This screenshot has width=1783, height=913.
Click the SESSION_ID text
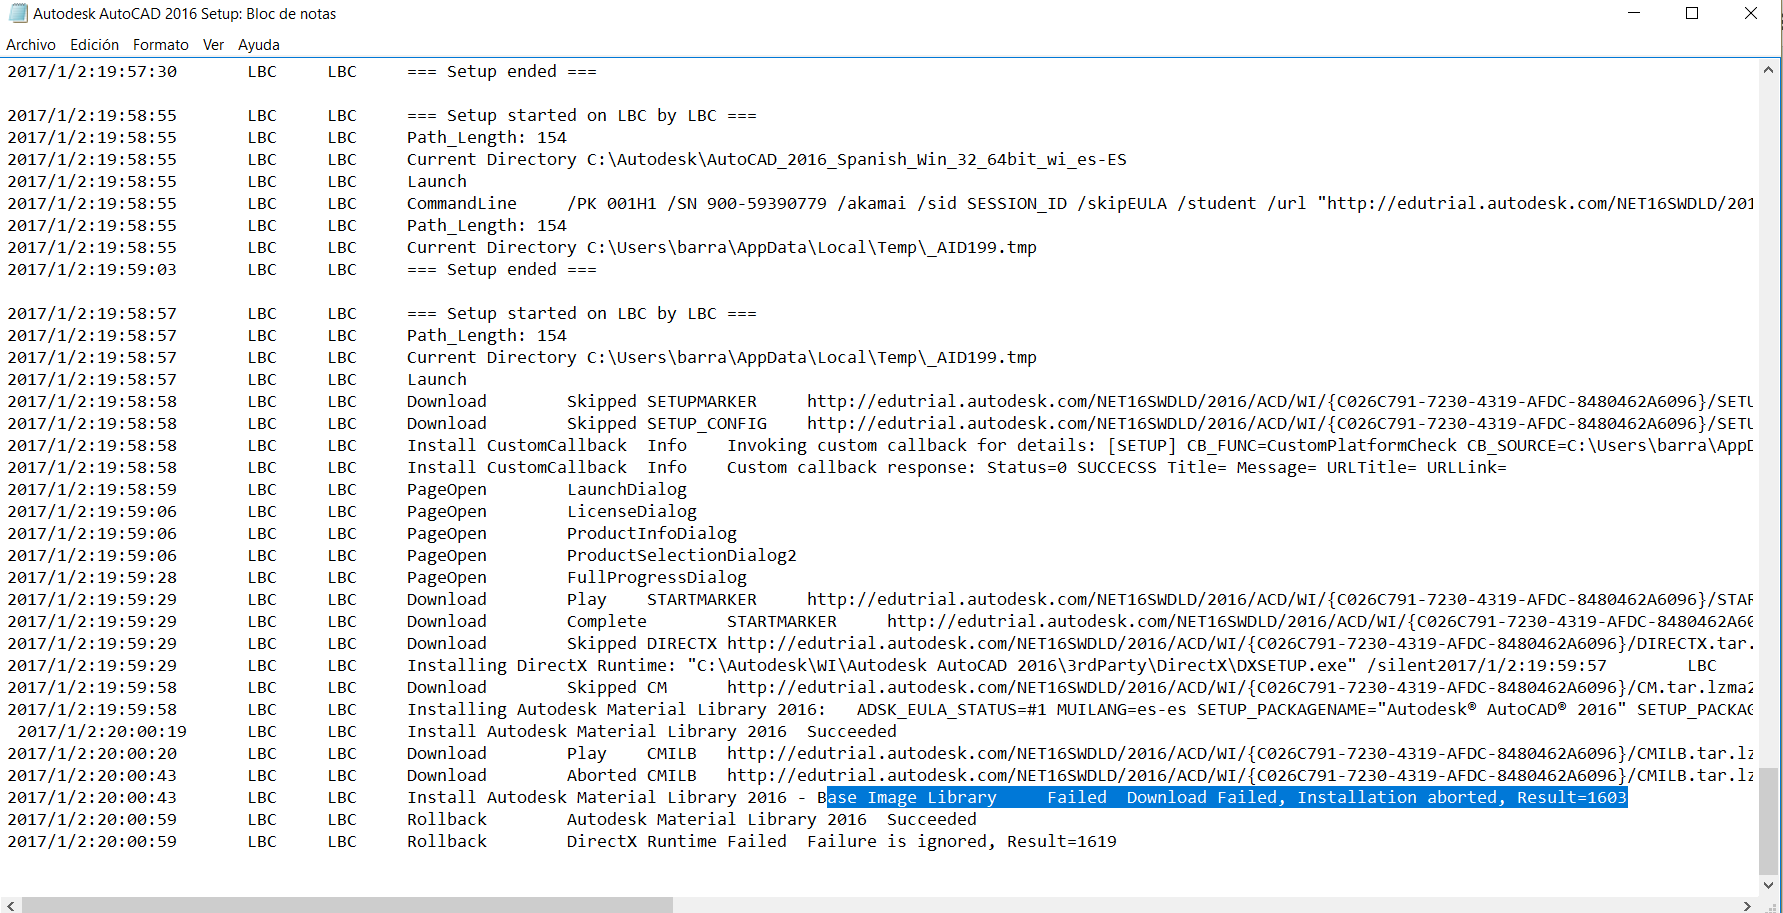click(1017, 204)
